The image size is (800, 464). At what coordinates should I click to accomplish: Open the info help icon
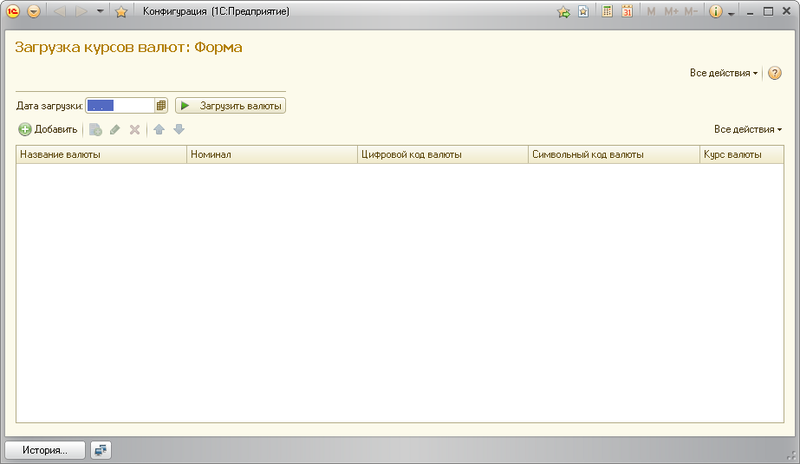pos(716,11)
